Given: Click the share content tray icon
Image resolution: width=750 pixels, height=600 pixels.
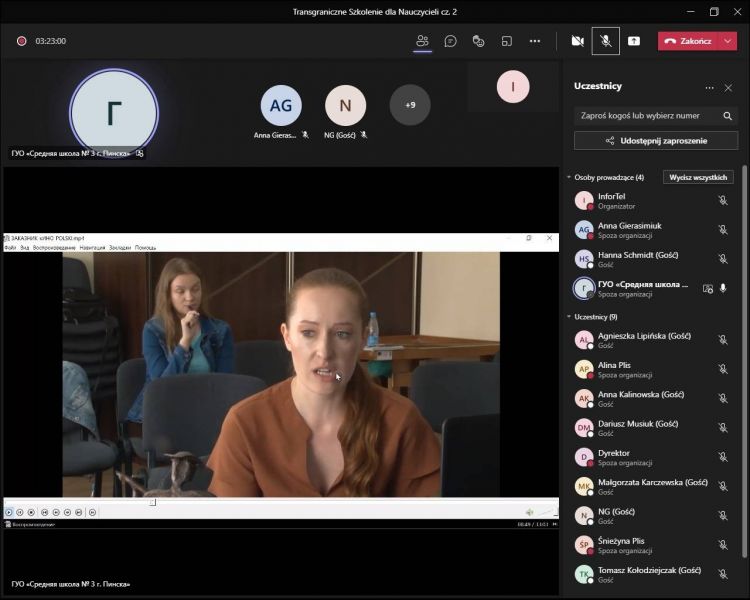Looking at the screenshot, I should 634,41.
